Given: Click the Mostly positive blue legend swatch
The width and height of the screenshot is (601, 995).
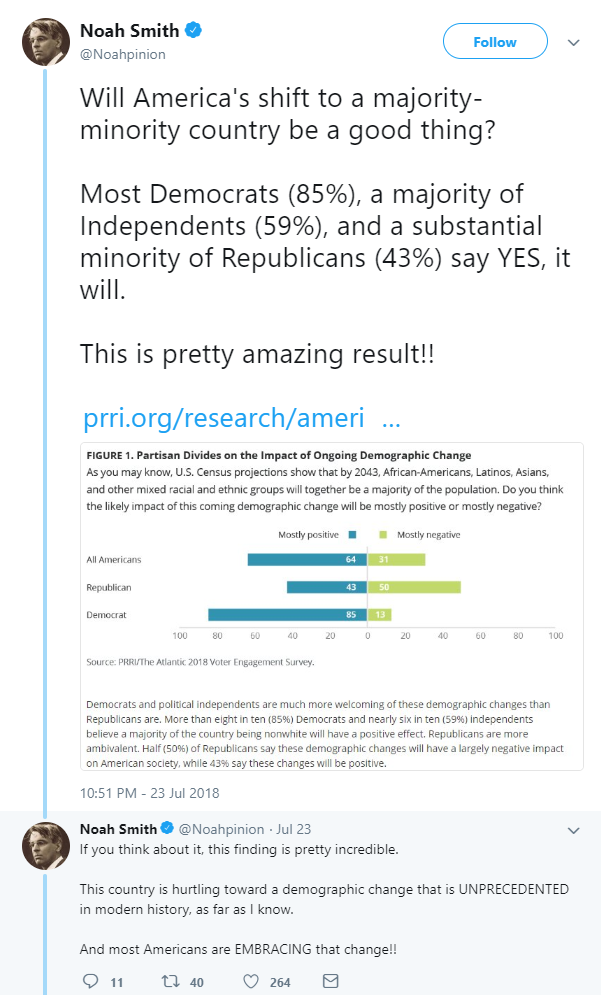Looking at the screenshot, I should point(352,534).
